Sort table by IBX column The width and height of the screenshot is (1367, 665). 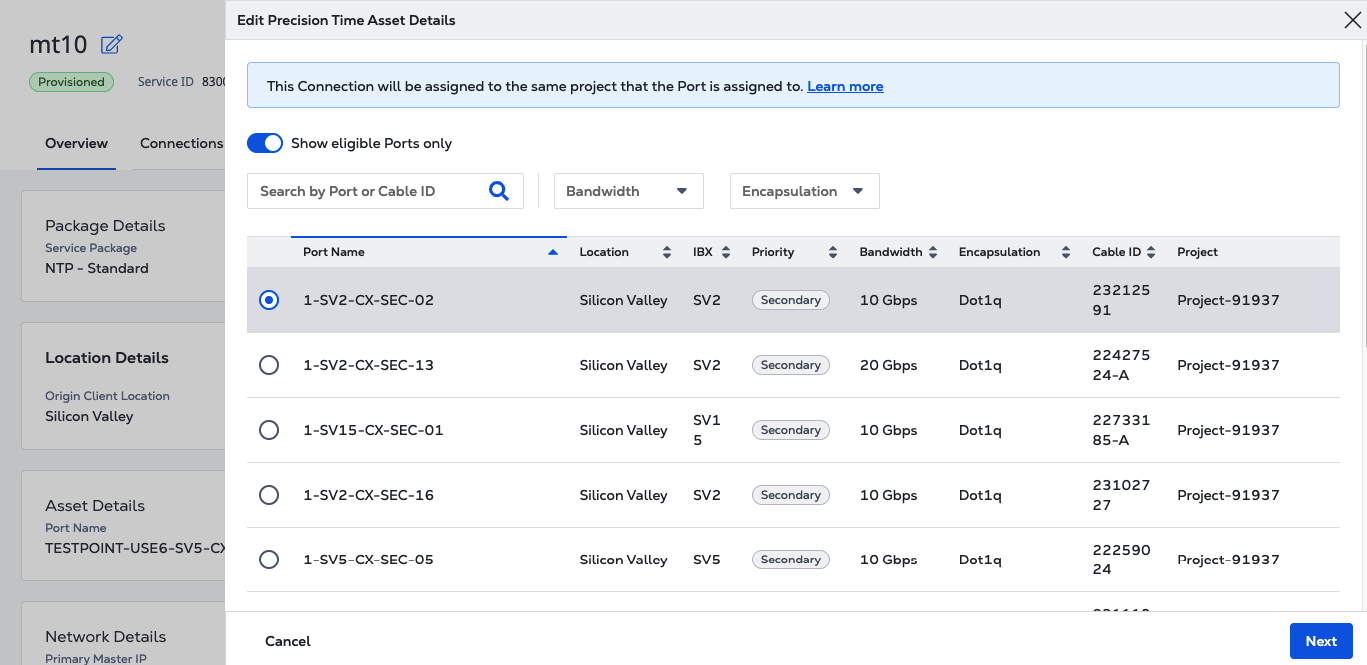point(726,253)
